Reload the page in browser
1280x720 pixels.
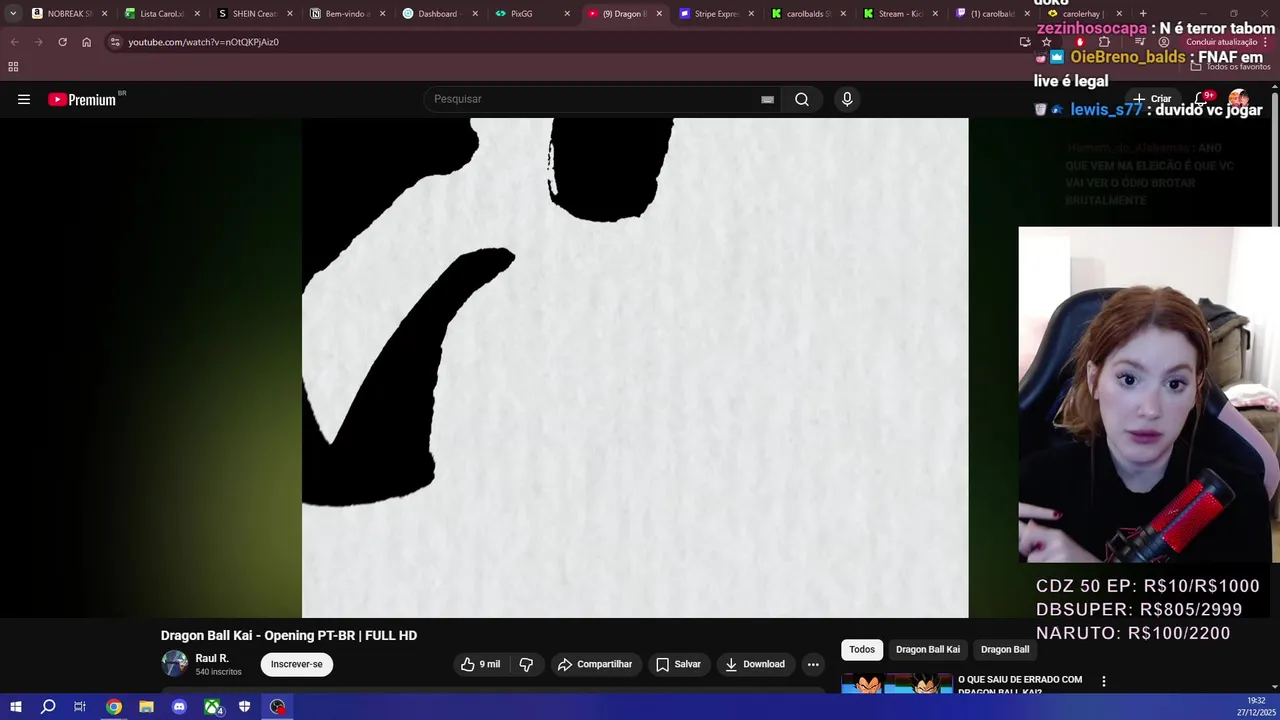click(62, 42)
